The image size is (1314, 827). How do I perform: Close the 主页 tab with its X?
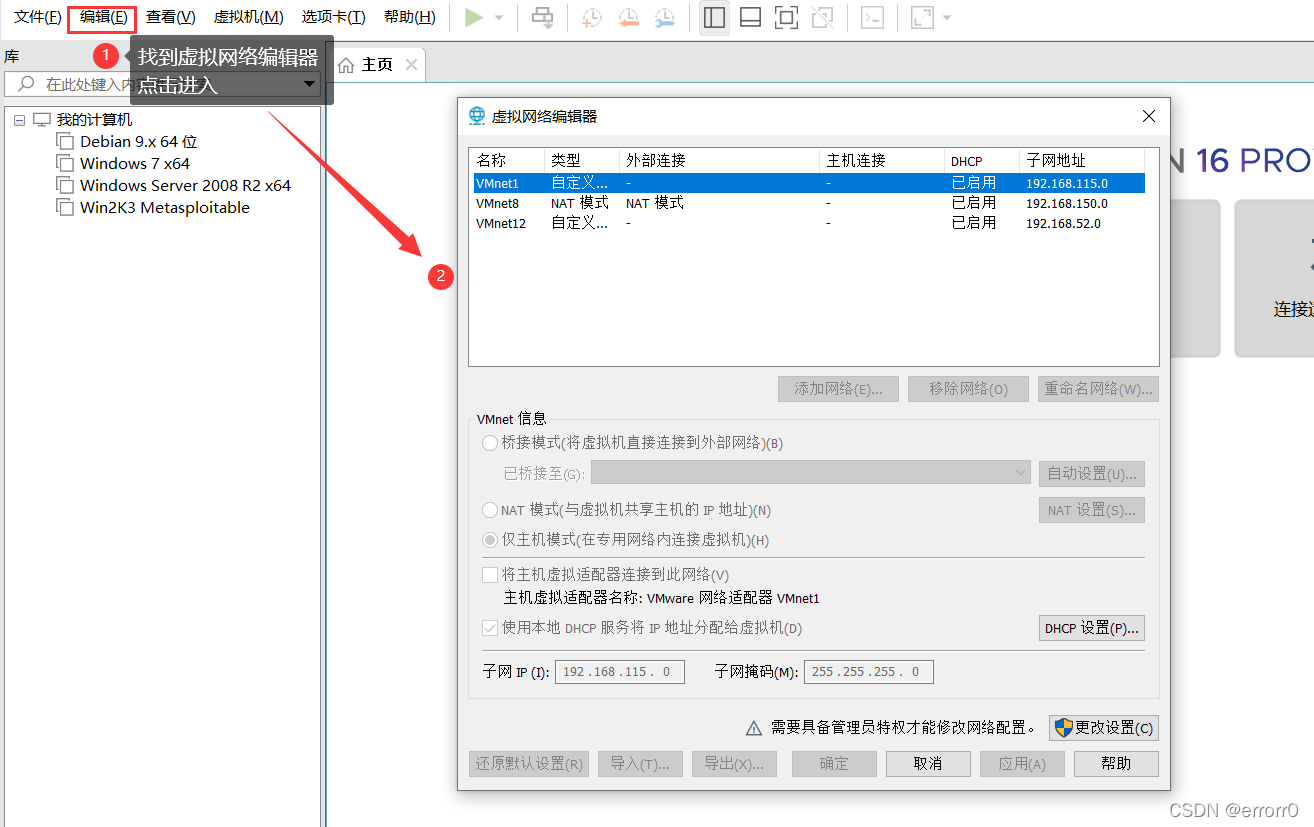click(x=411, y=65)
